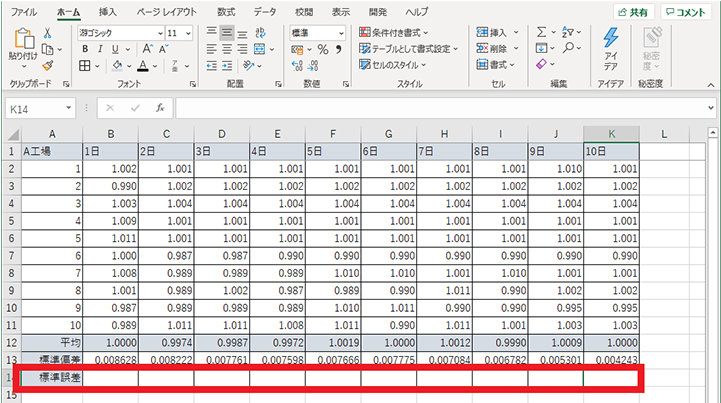The width and height of the screenshot is (721, 403).
Task: Click inside the formula bar
Action: tap(441, 109)
